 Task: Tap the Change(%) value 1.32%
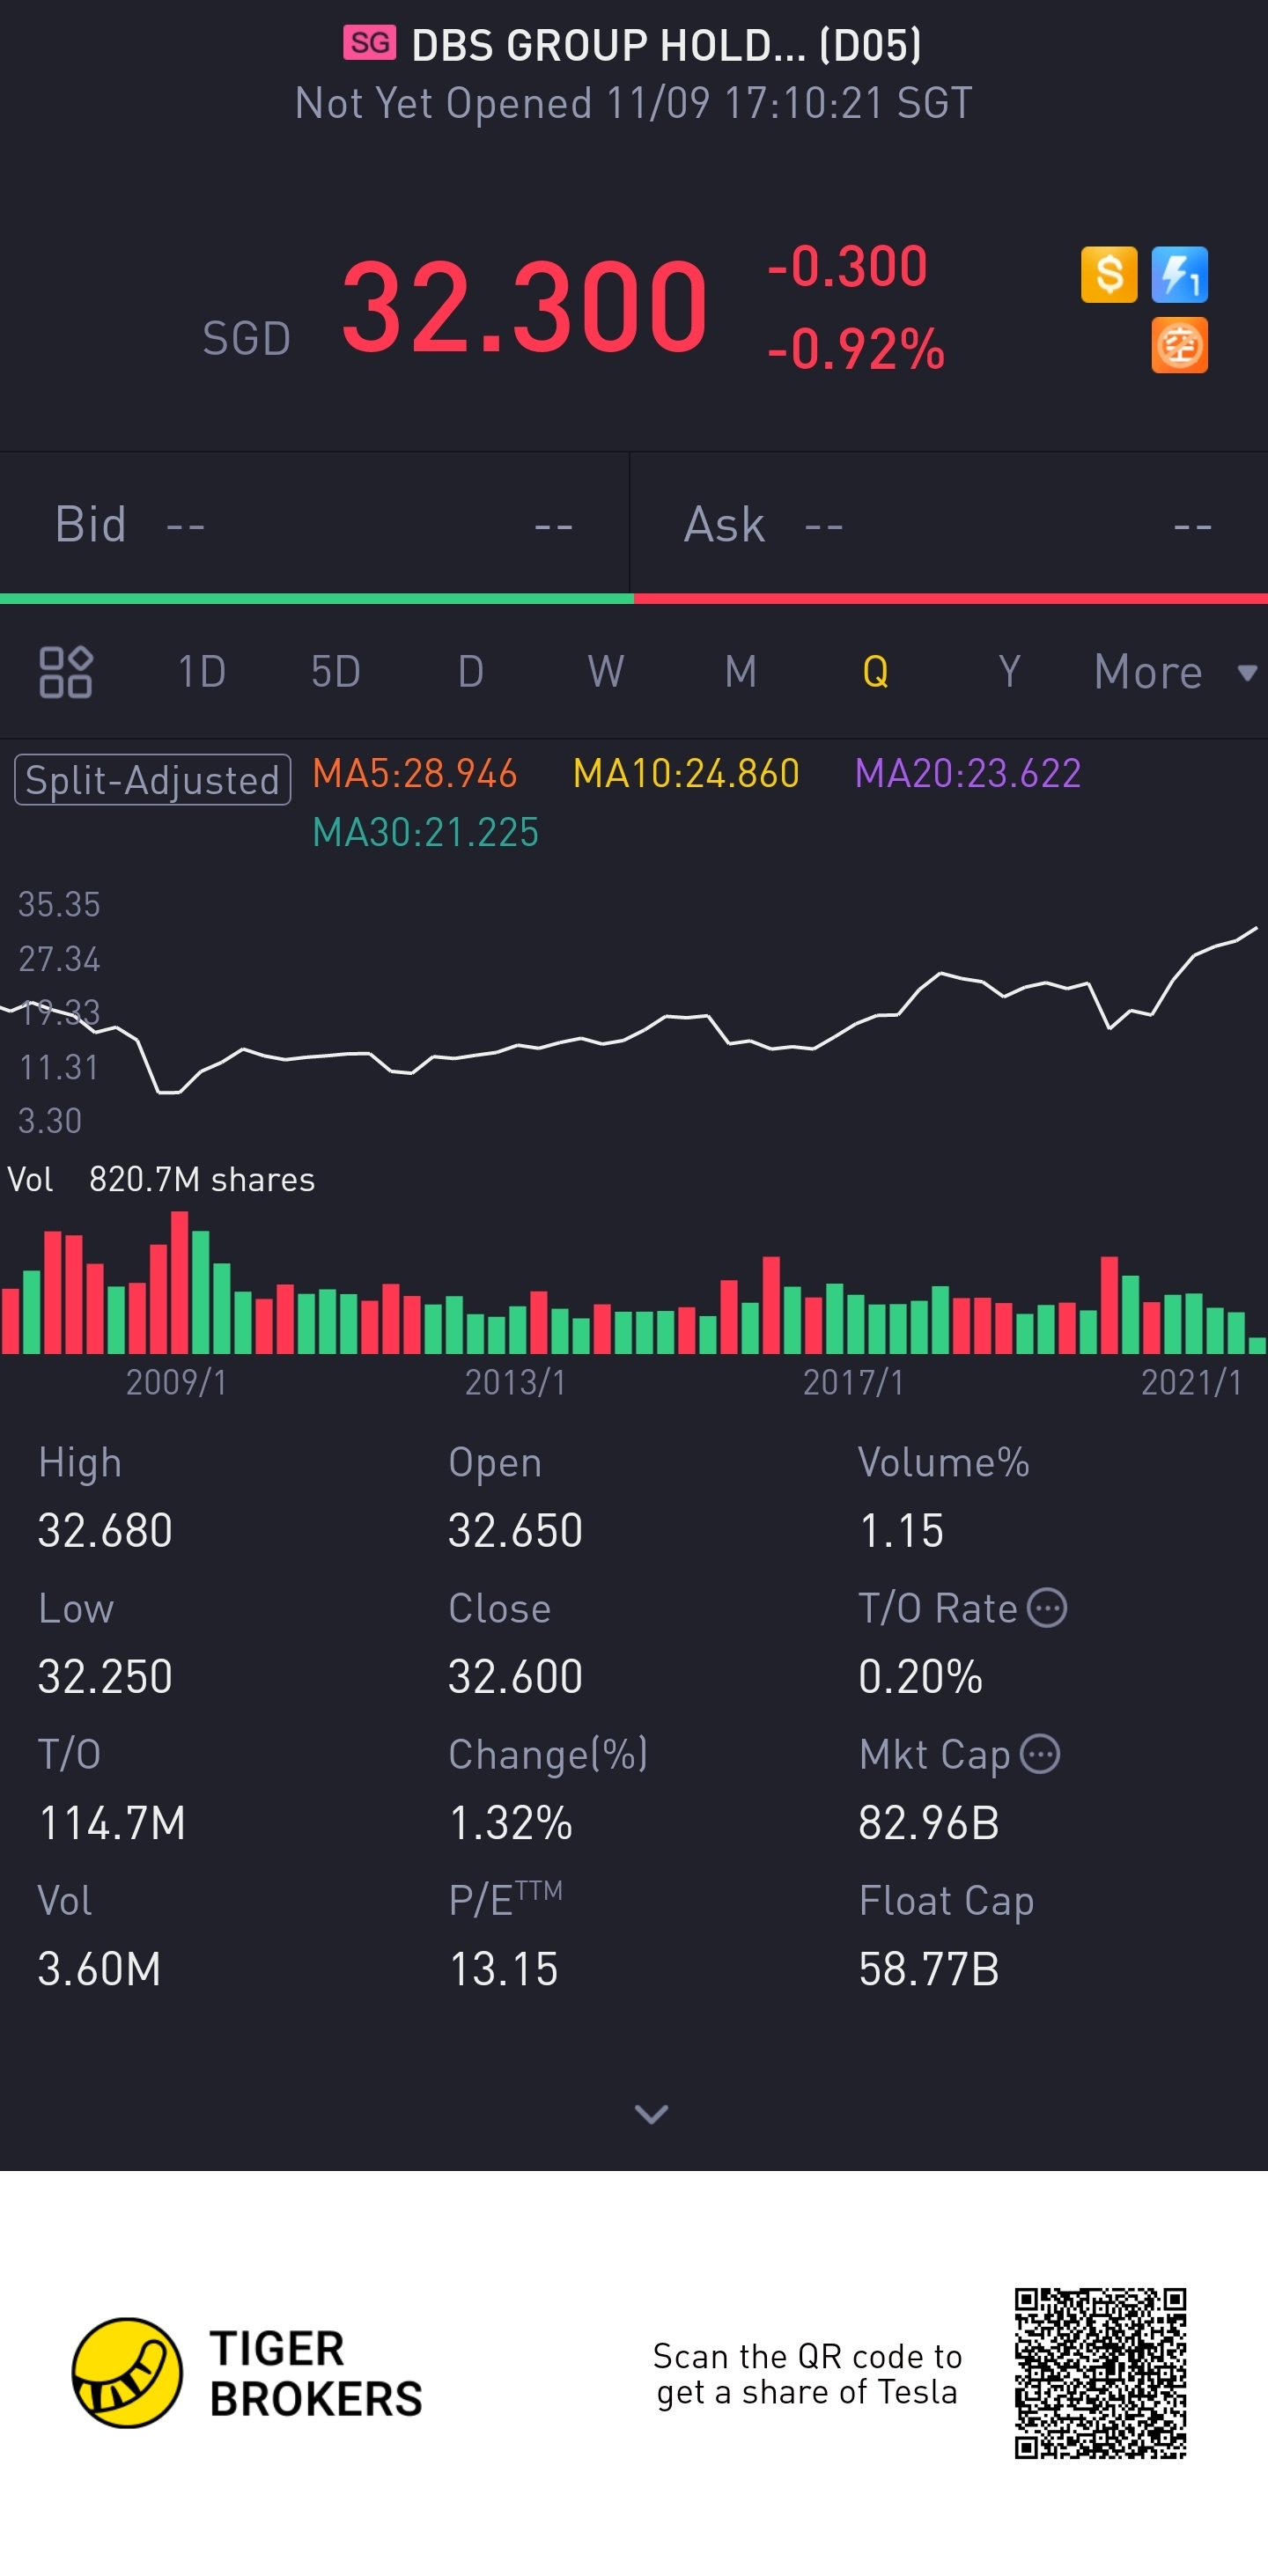(510, 1822)
